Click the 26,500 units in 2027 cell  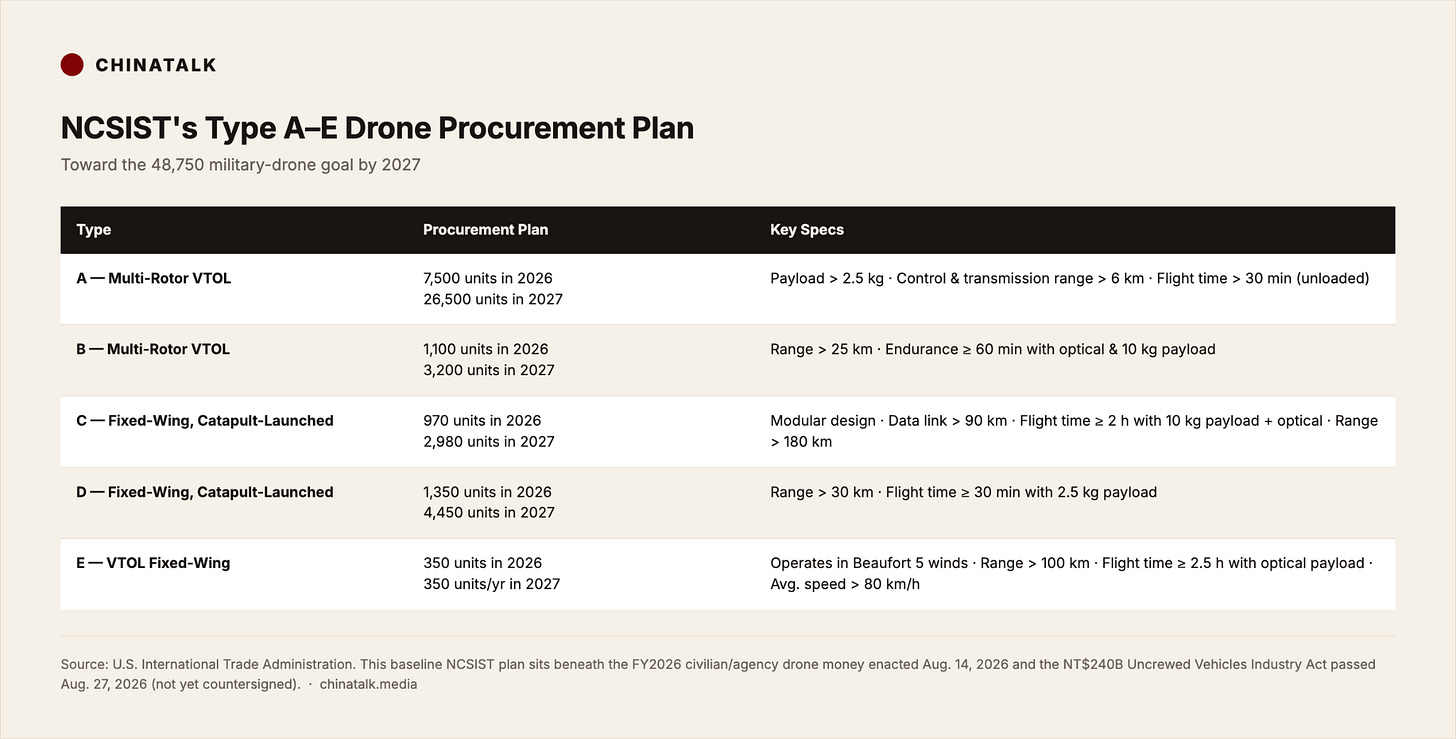click(493, 299)
